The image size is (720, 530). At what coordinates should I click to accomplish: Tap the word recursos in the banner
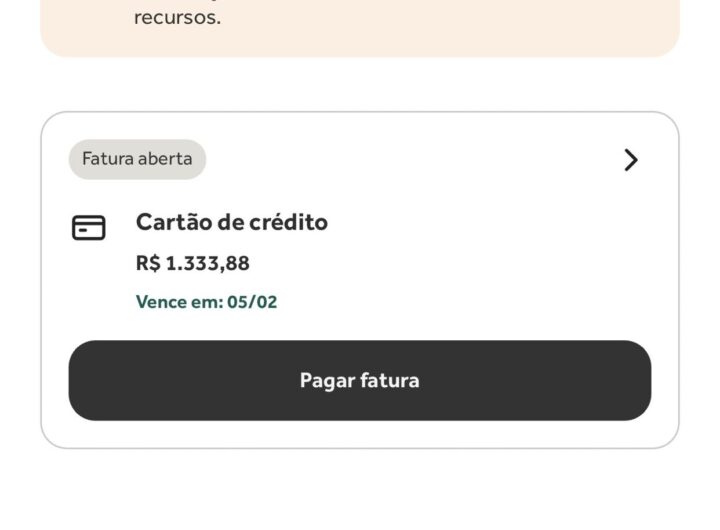177,17
